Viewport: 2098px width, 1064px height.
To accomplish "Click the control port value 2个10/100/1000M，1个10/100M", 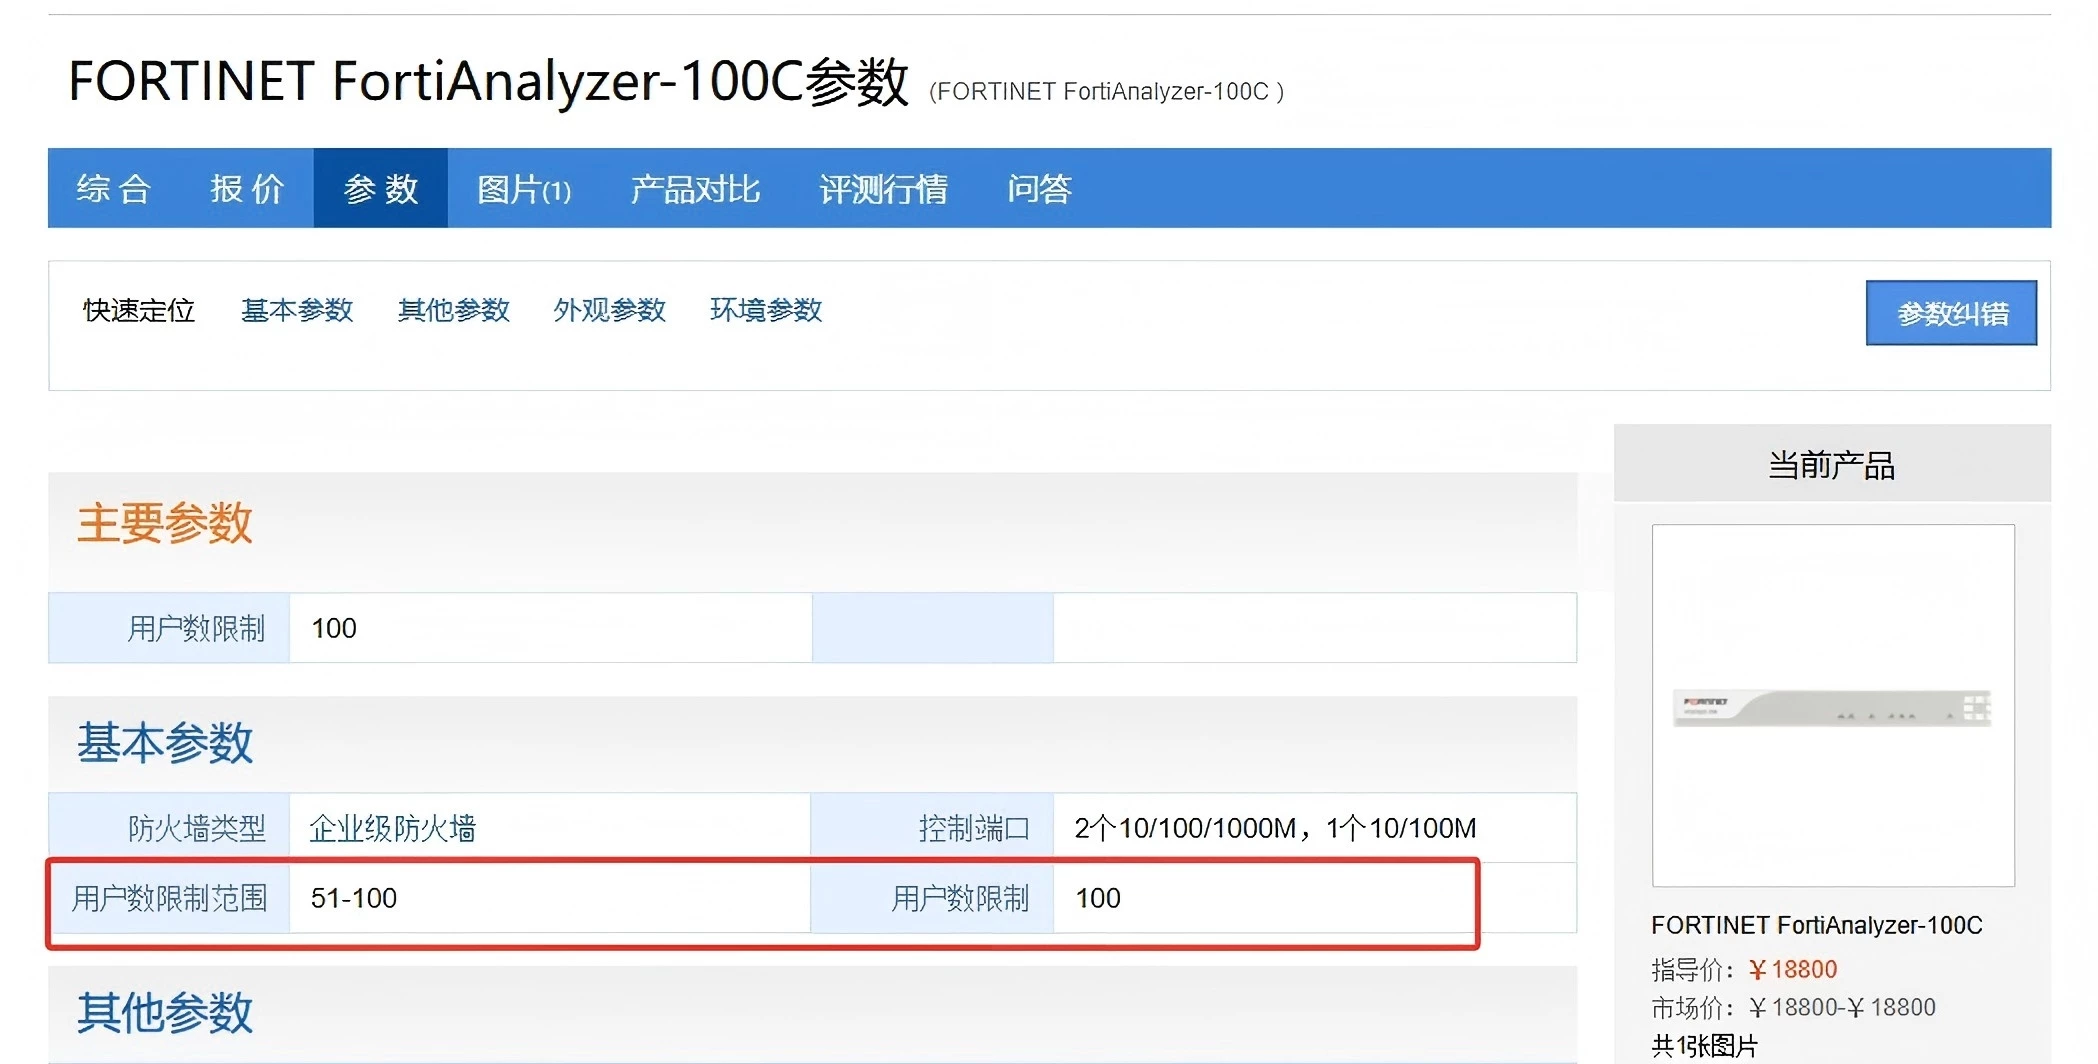I will coord(1275,828).
